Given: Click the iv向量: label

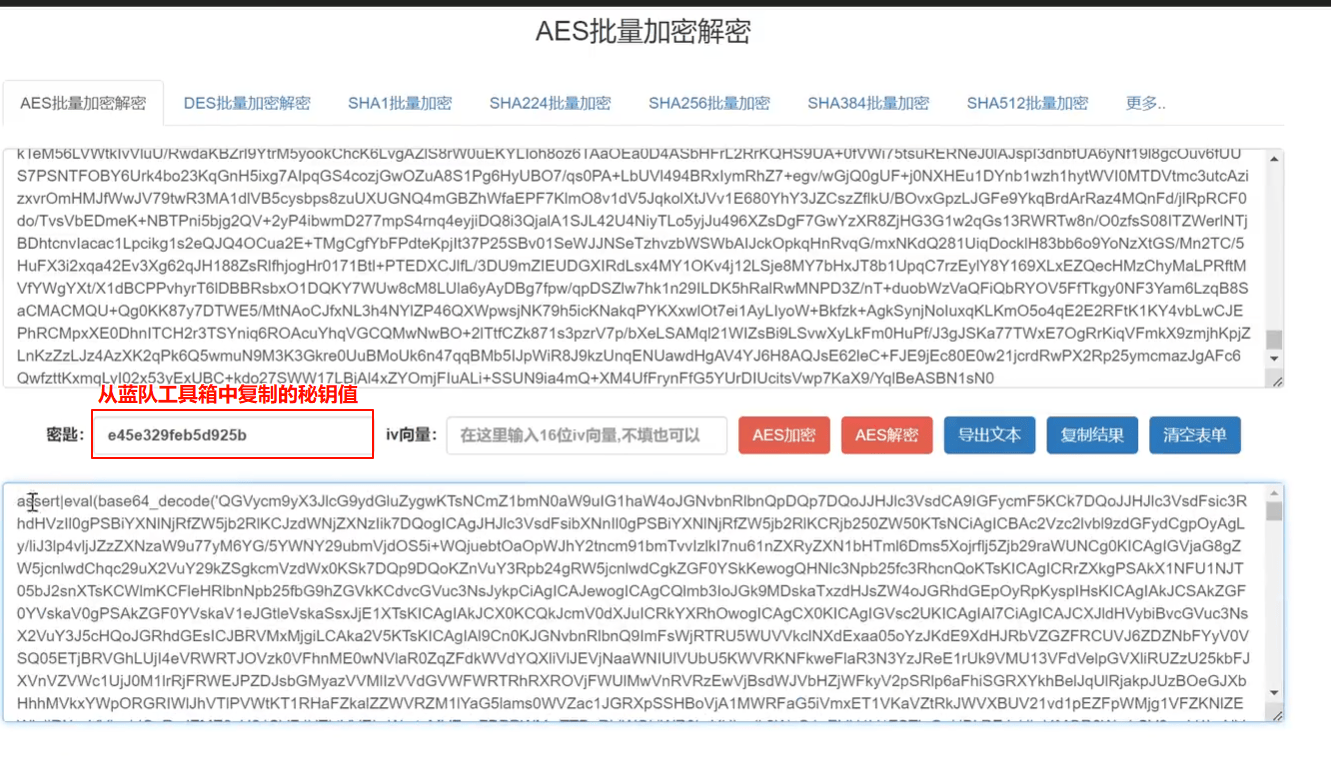Looking at the screenshot, I should tap(412, 435).
